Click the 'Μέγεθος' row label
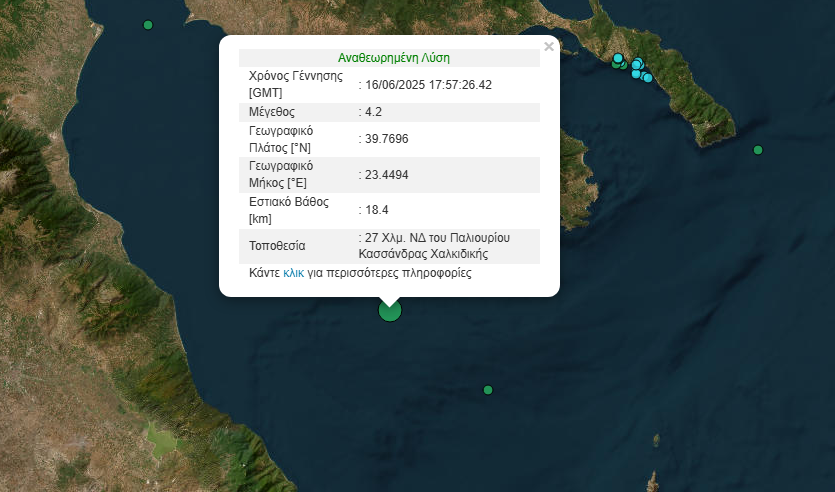The image size is (835, 492). click(272, 111)
